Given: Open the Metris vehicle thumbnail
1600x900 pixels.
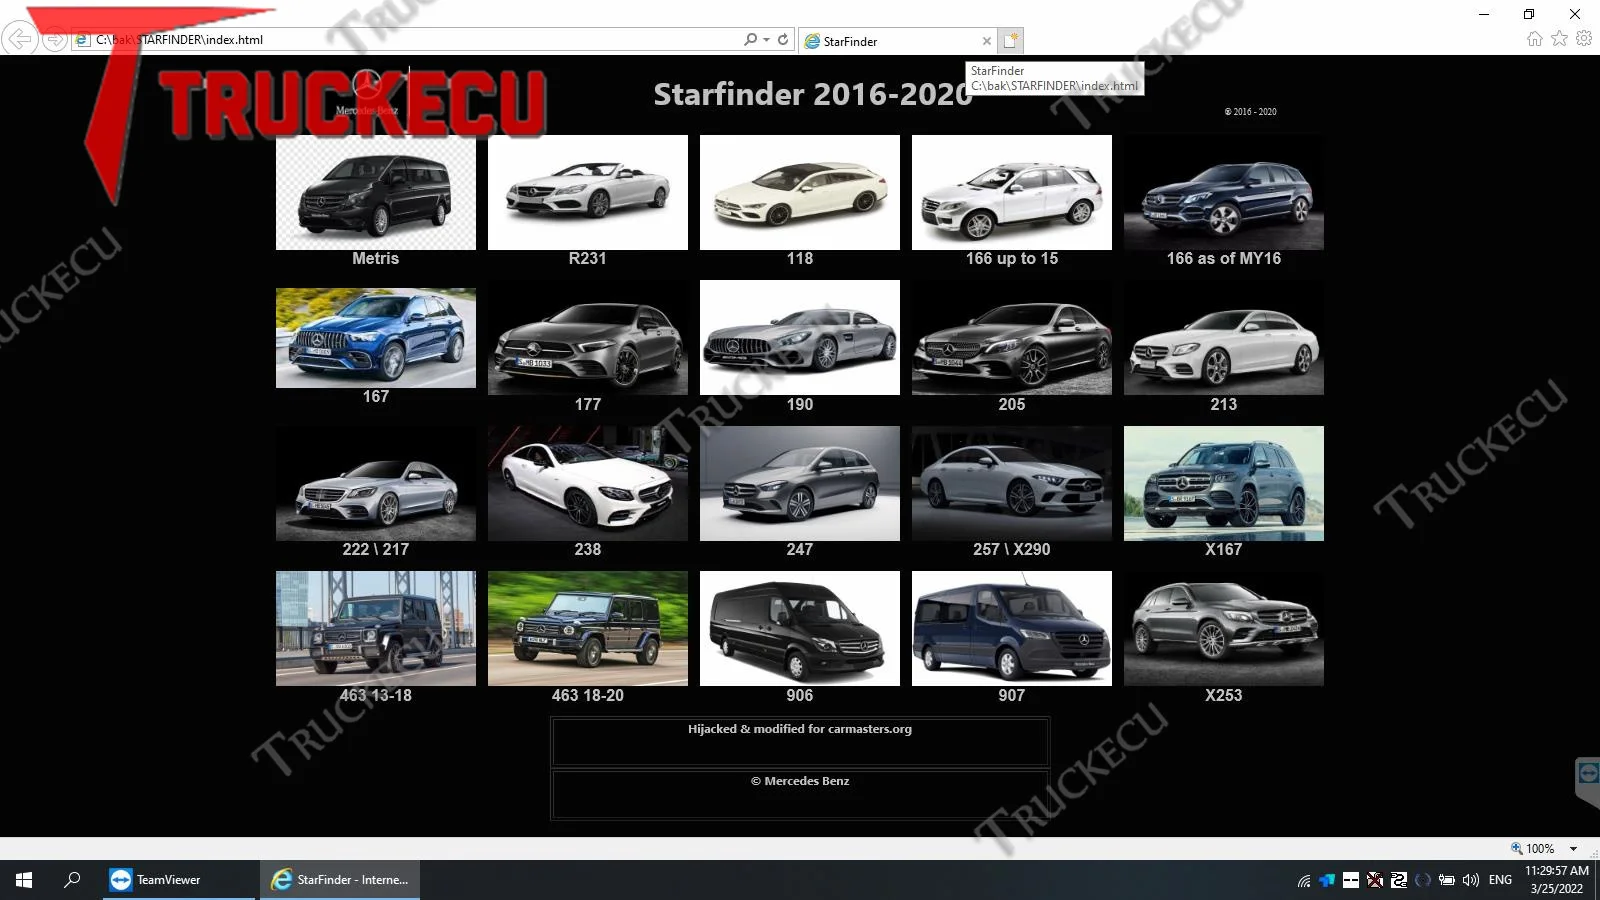Looking at the screenshot, I should click(x=376, y=192).
